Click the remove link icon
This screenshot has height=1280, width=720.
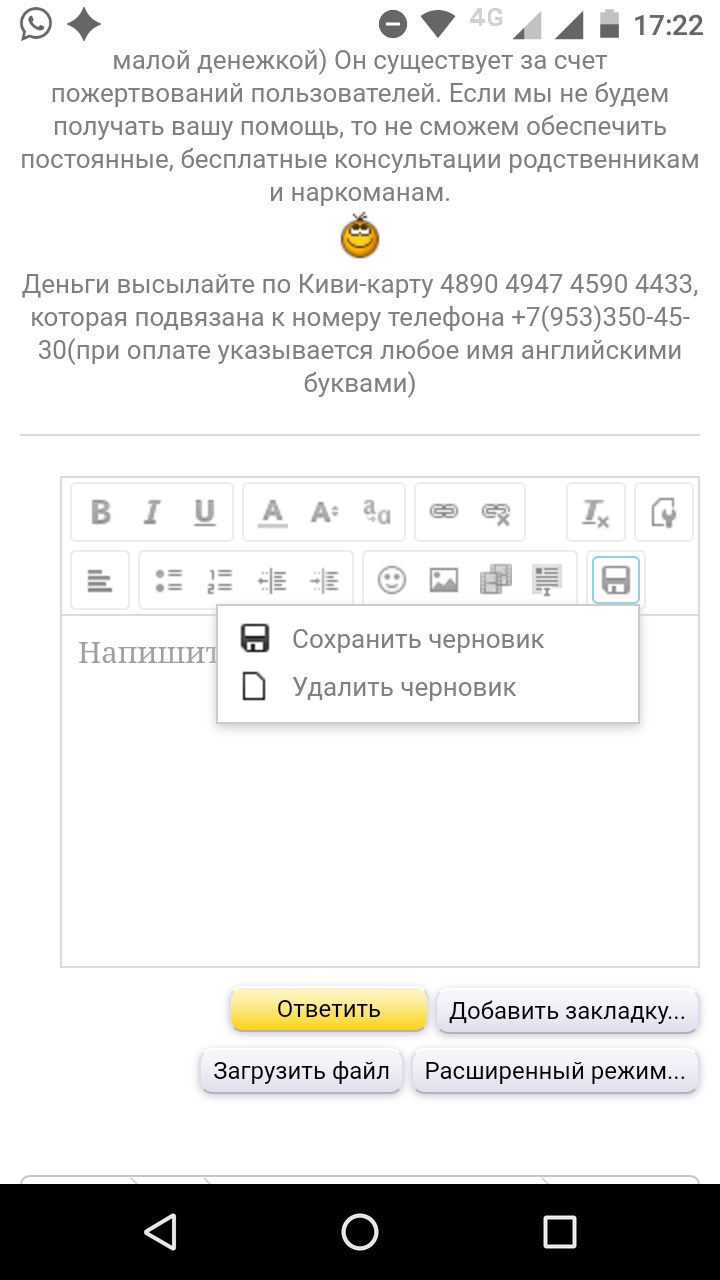(x=496, y=512)
